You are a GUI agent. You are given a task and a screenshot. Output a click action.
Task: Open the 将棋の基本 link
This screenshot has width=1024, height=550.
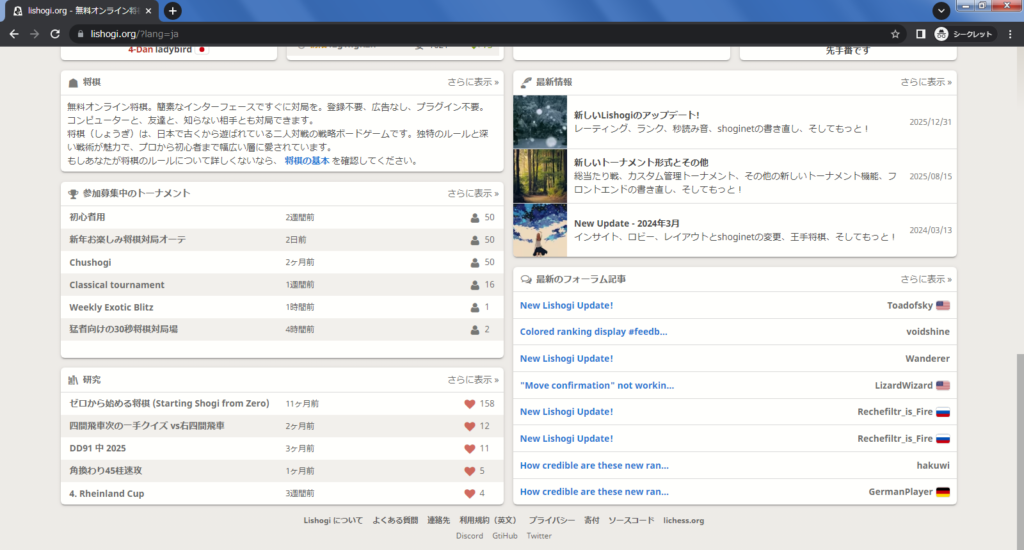coord(307,161)
